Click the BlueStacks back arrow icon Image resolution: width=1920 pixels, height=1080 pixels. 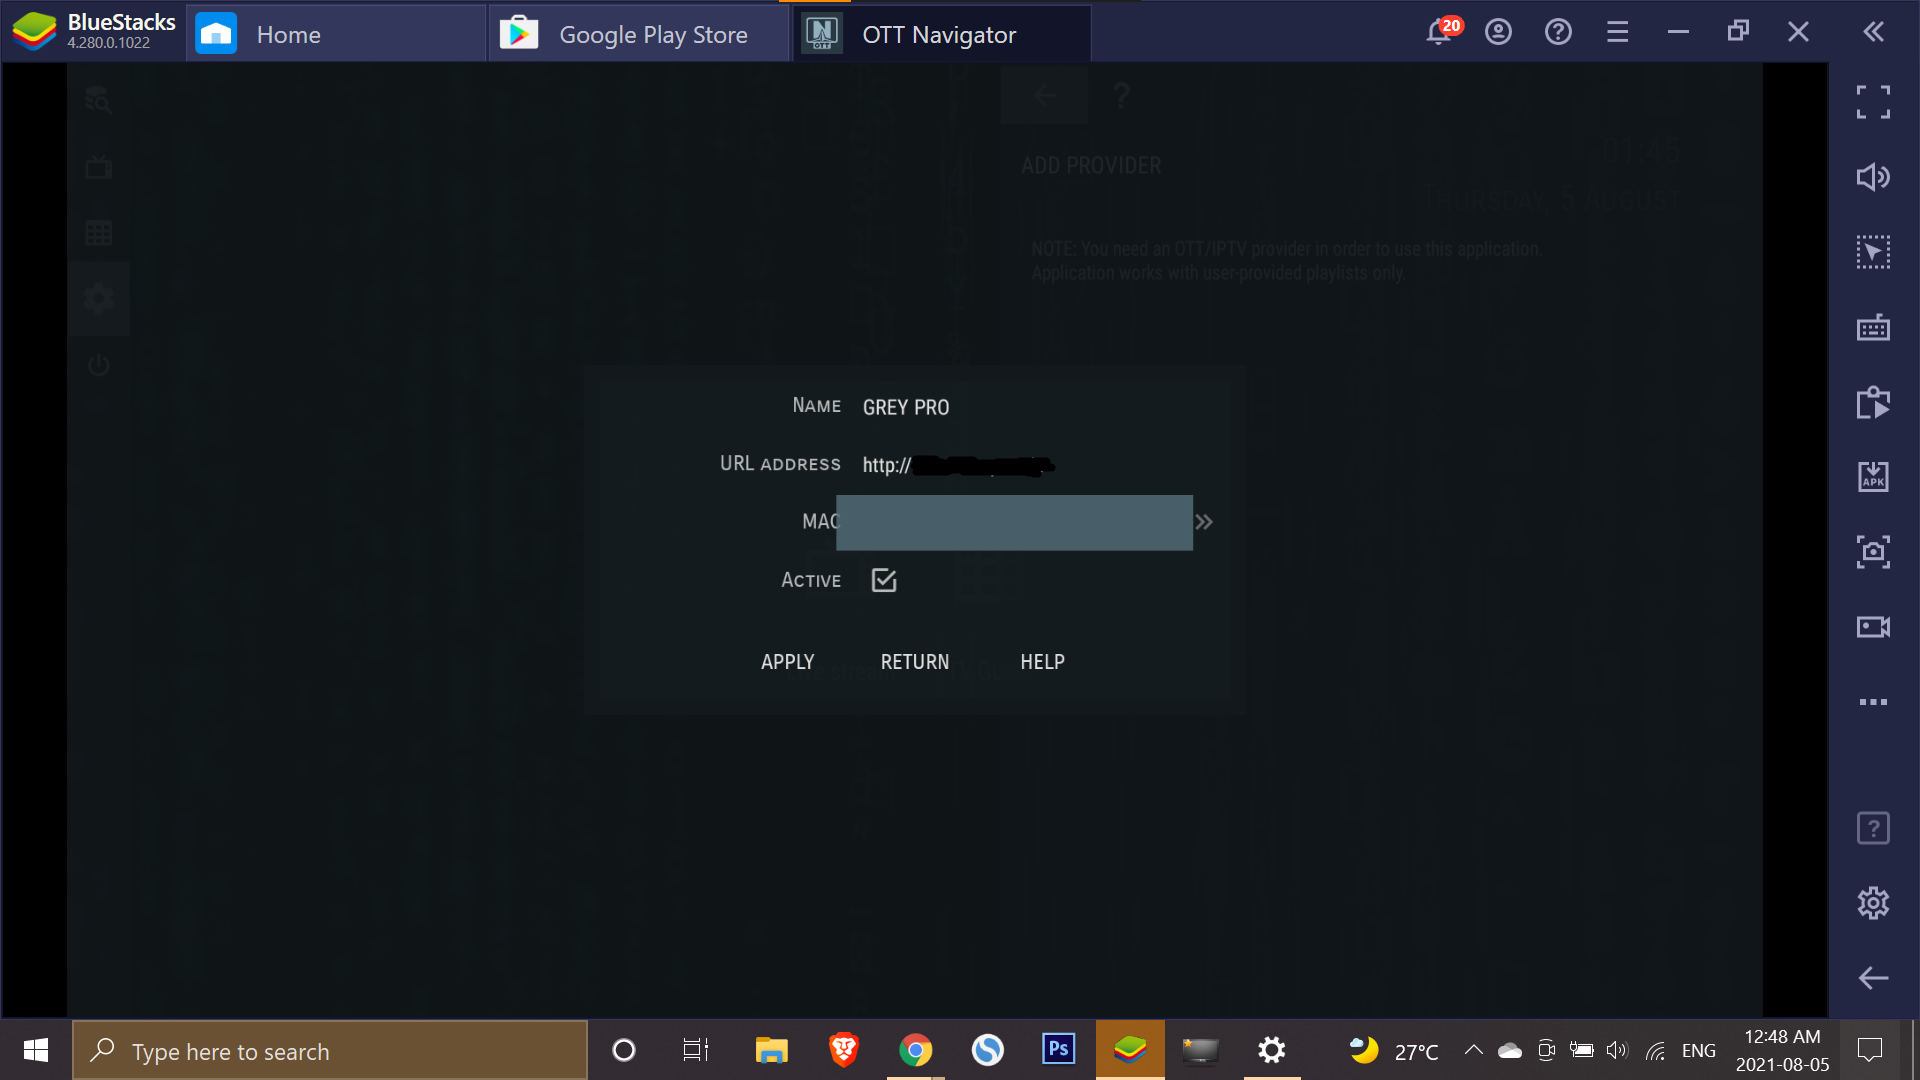pyautogui.click(x=1874, y=977)
